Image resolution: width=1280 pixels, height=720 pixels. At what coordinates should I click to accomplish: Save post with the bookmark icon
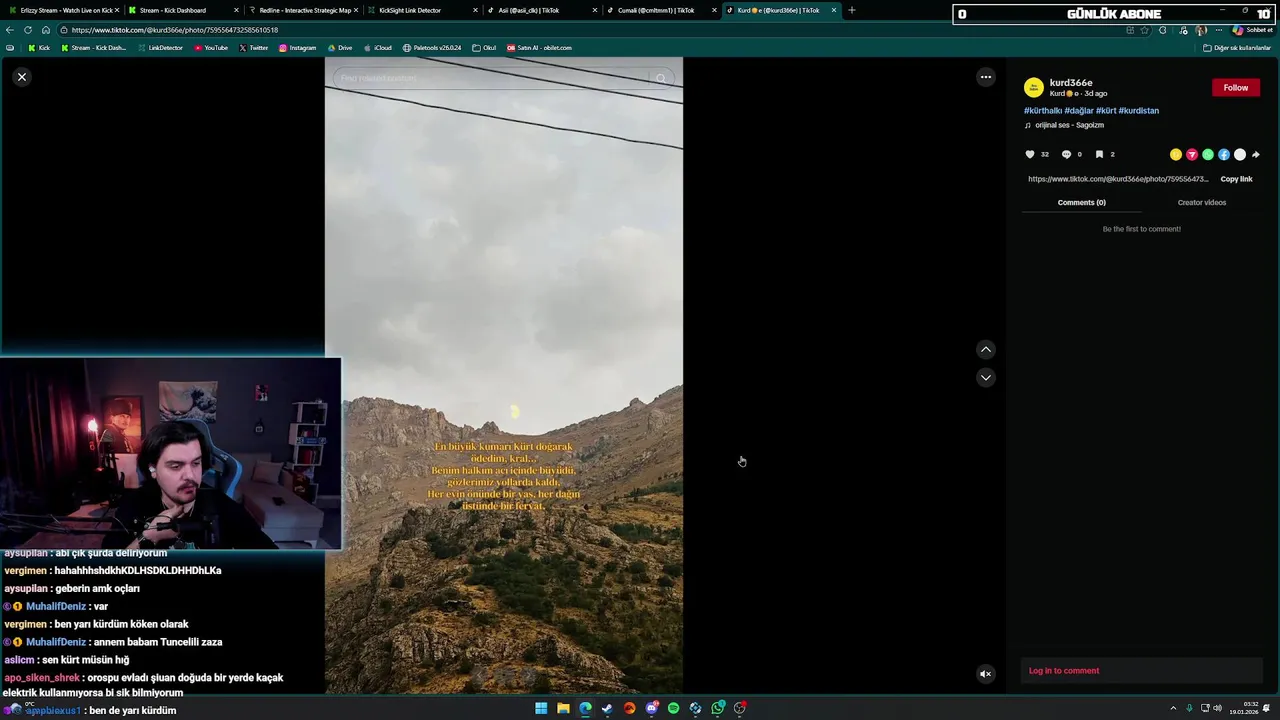pyautogui.click(x=1099, y=154)
